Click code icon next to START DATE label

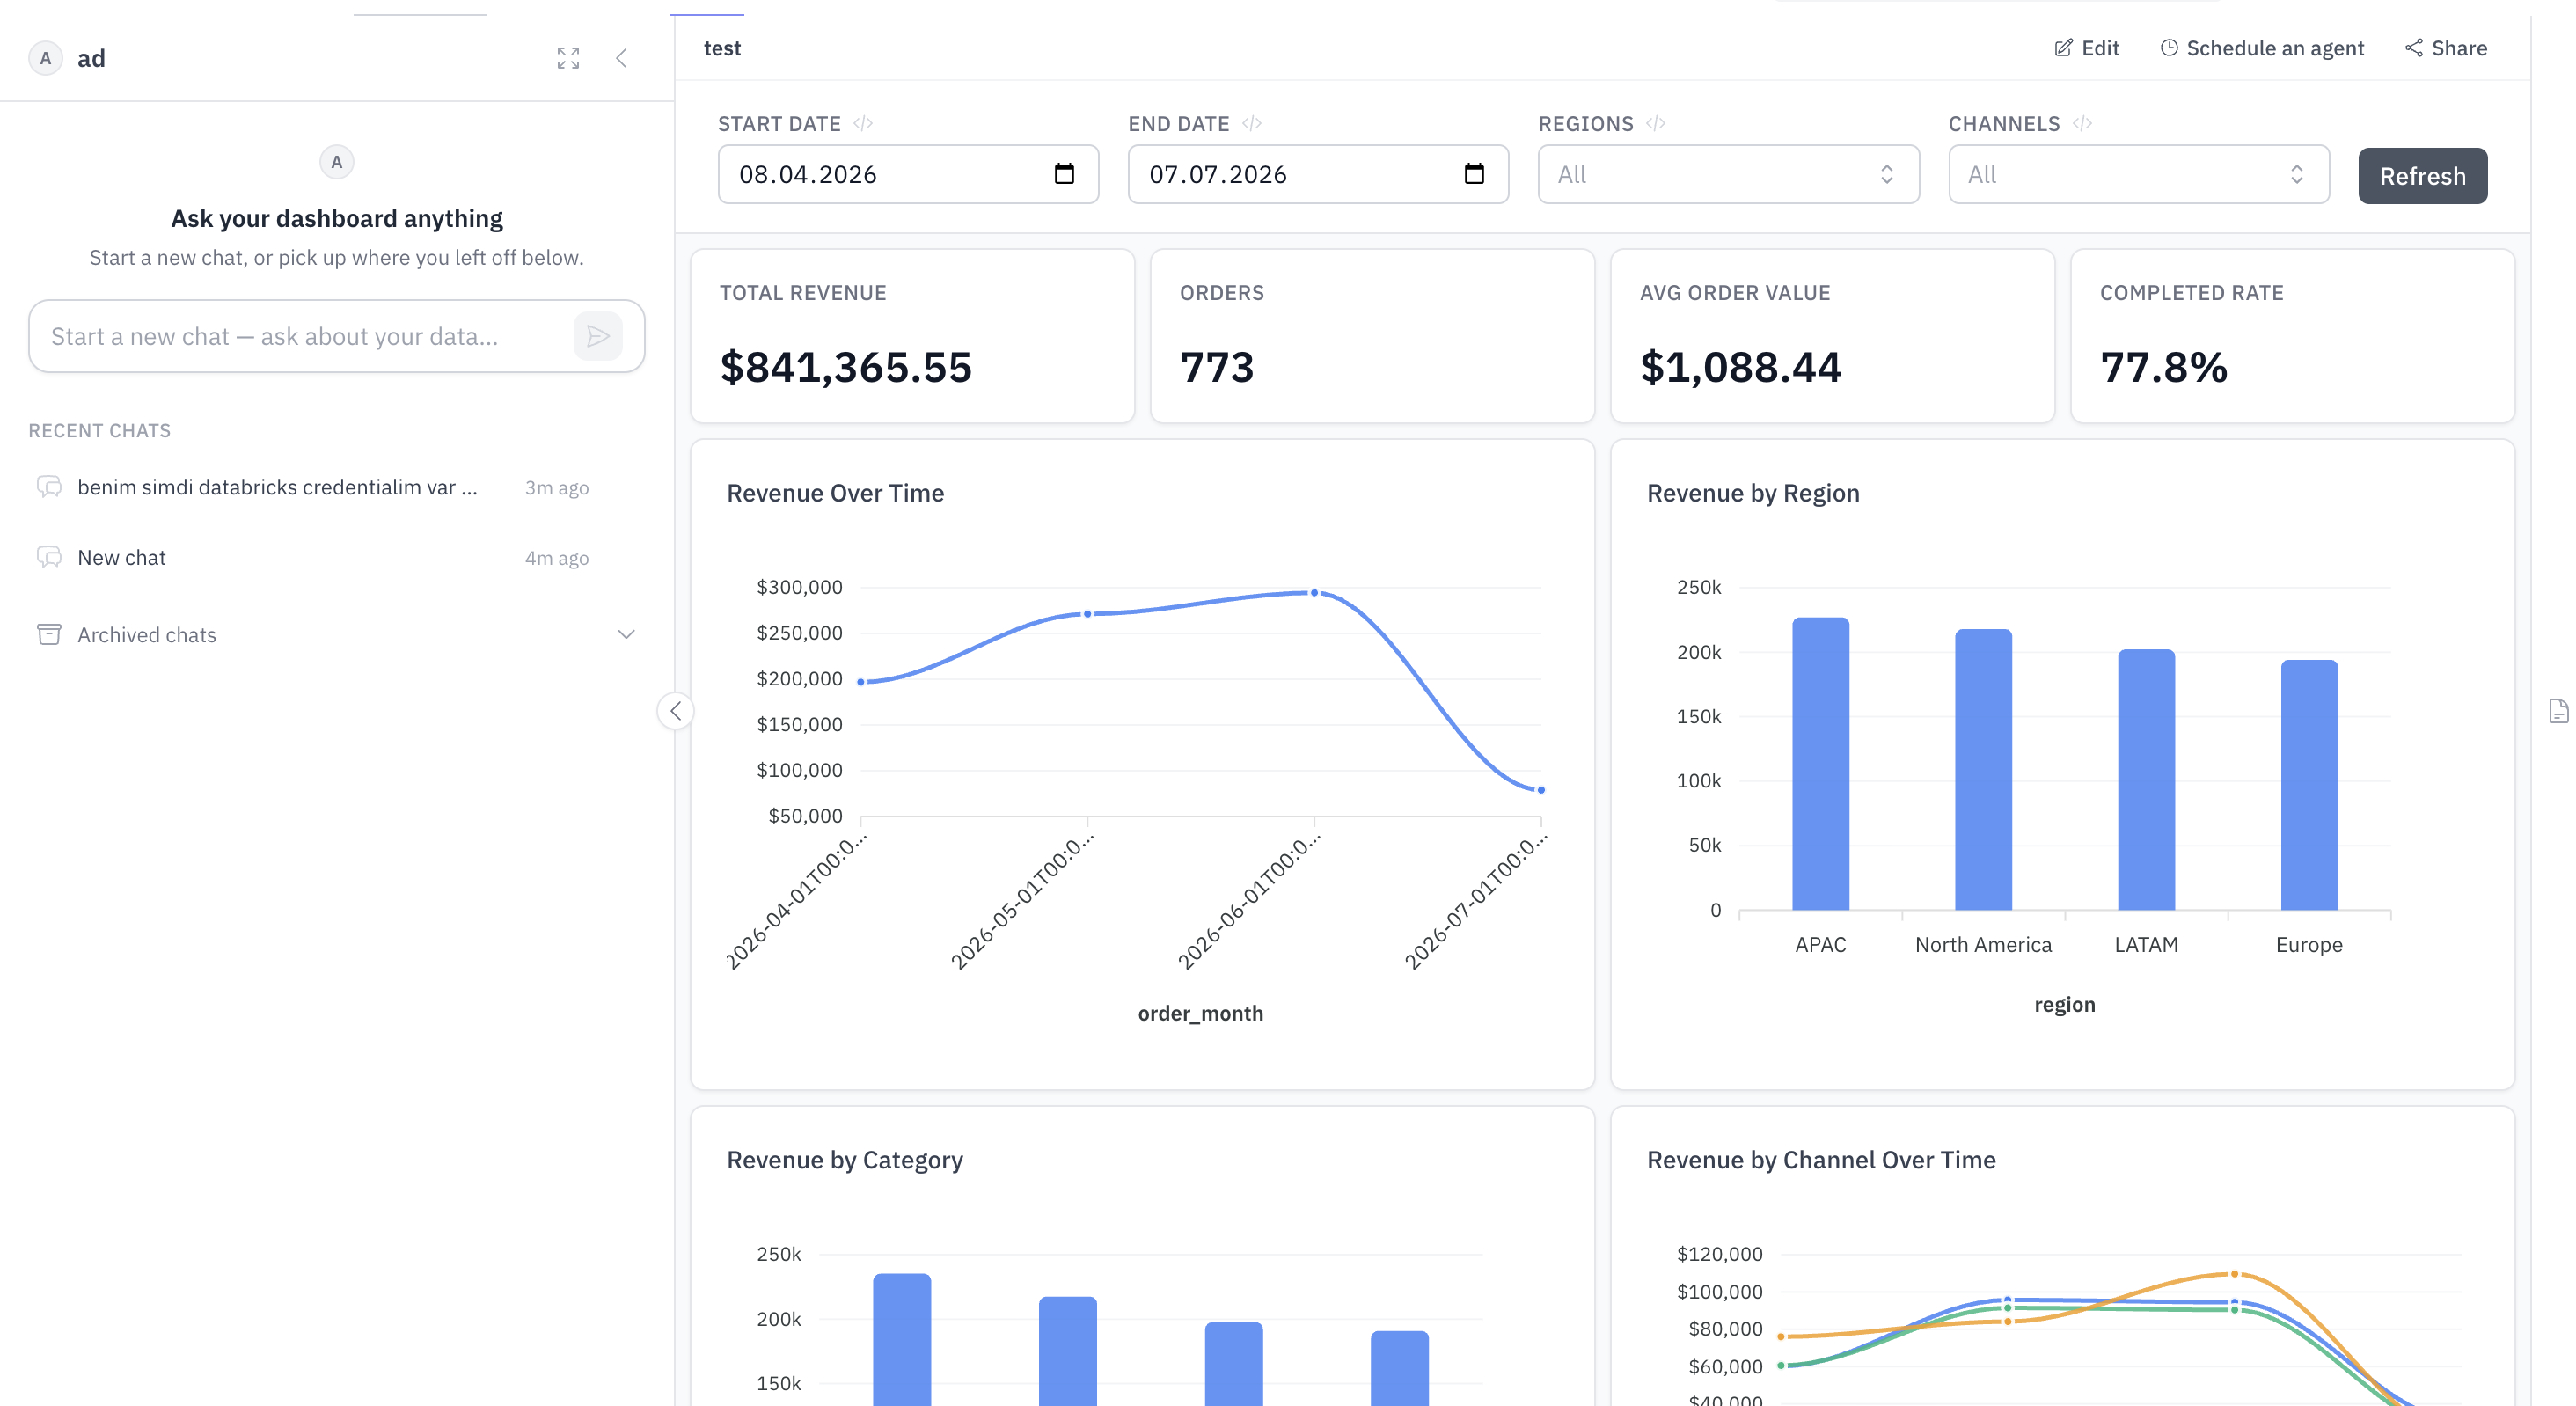[863, 123]
